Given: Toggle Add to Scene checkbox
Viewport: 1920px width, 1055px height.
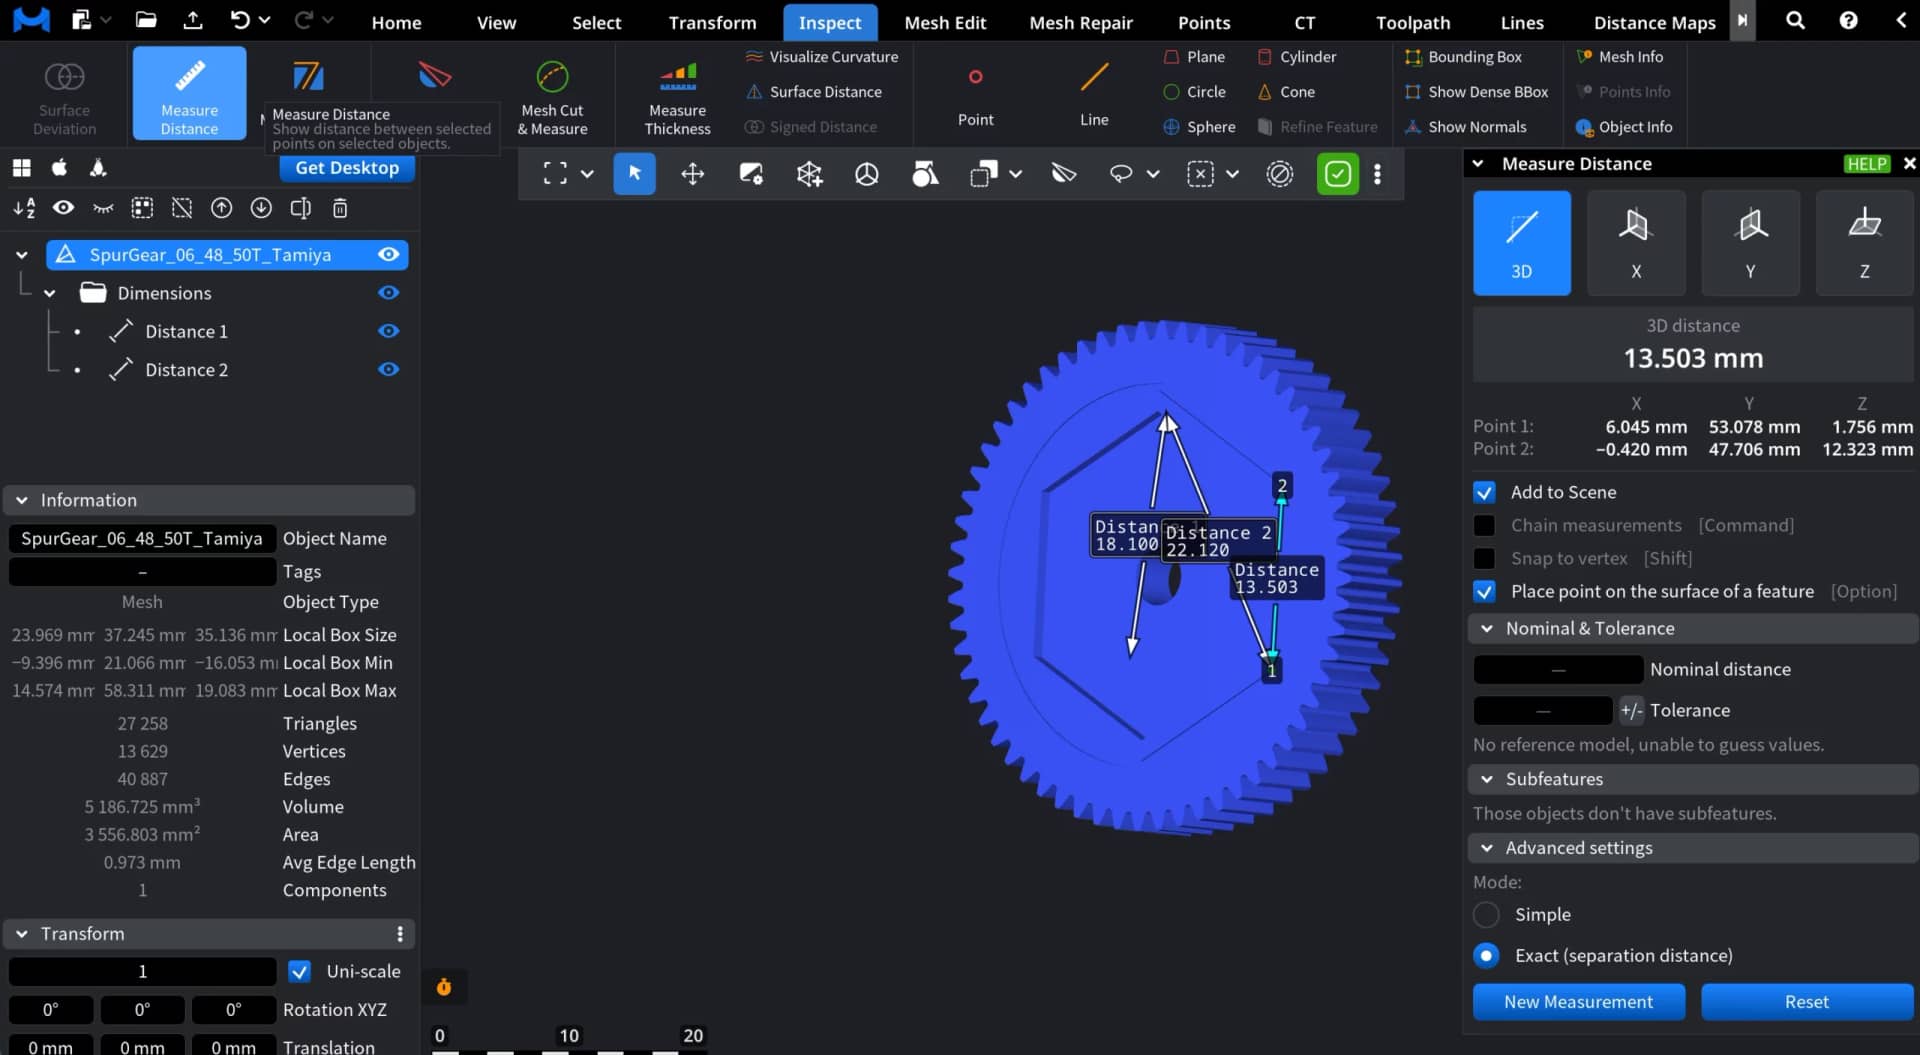Looking at the screenshot, I should click(x=1485, y=493).
